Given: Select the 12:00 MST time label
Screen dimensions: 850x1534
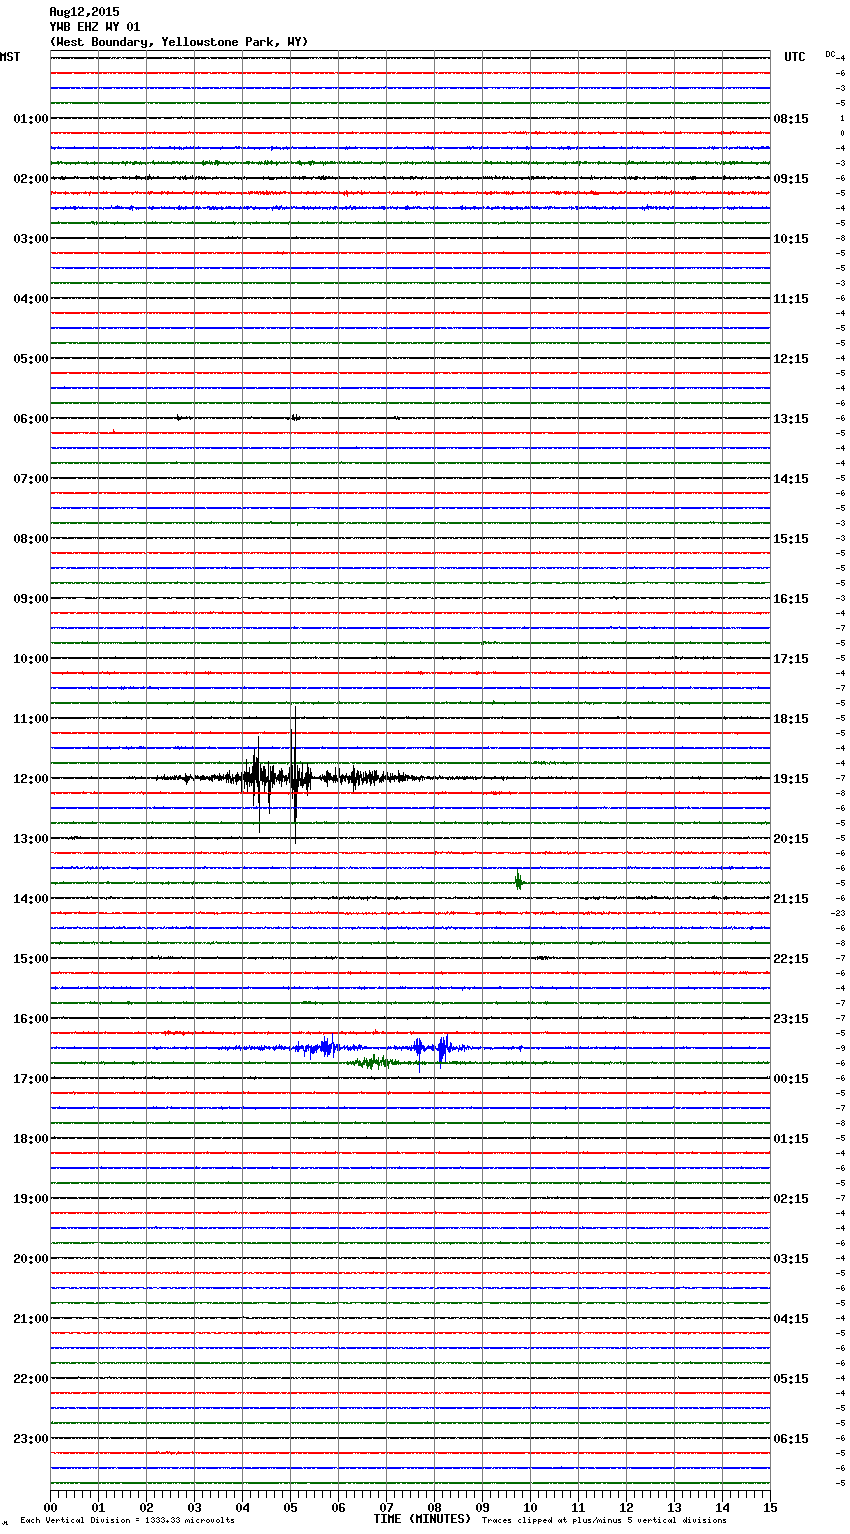Looking at the screenshot, I should pyautogui.click(x=30, y=779).
